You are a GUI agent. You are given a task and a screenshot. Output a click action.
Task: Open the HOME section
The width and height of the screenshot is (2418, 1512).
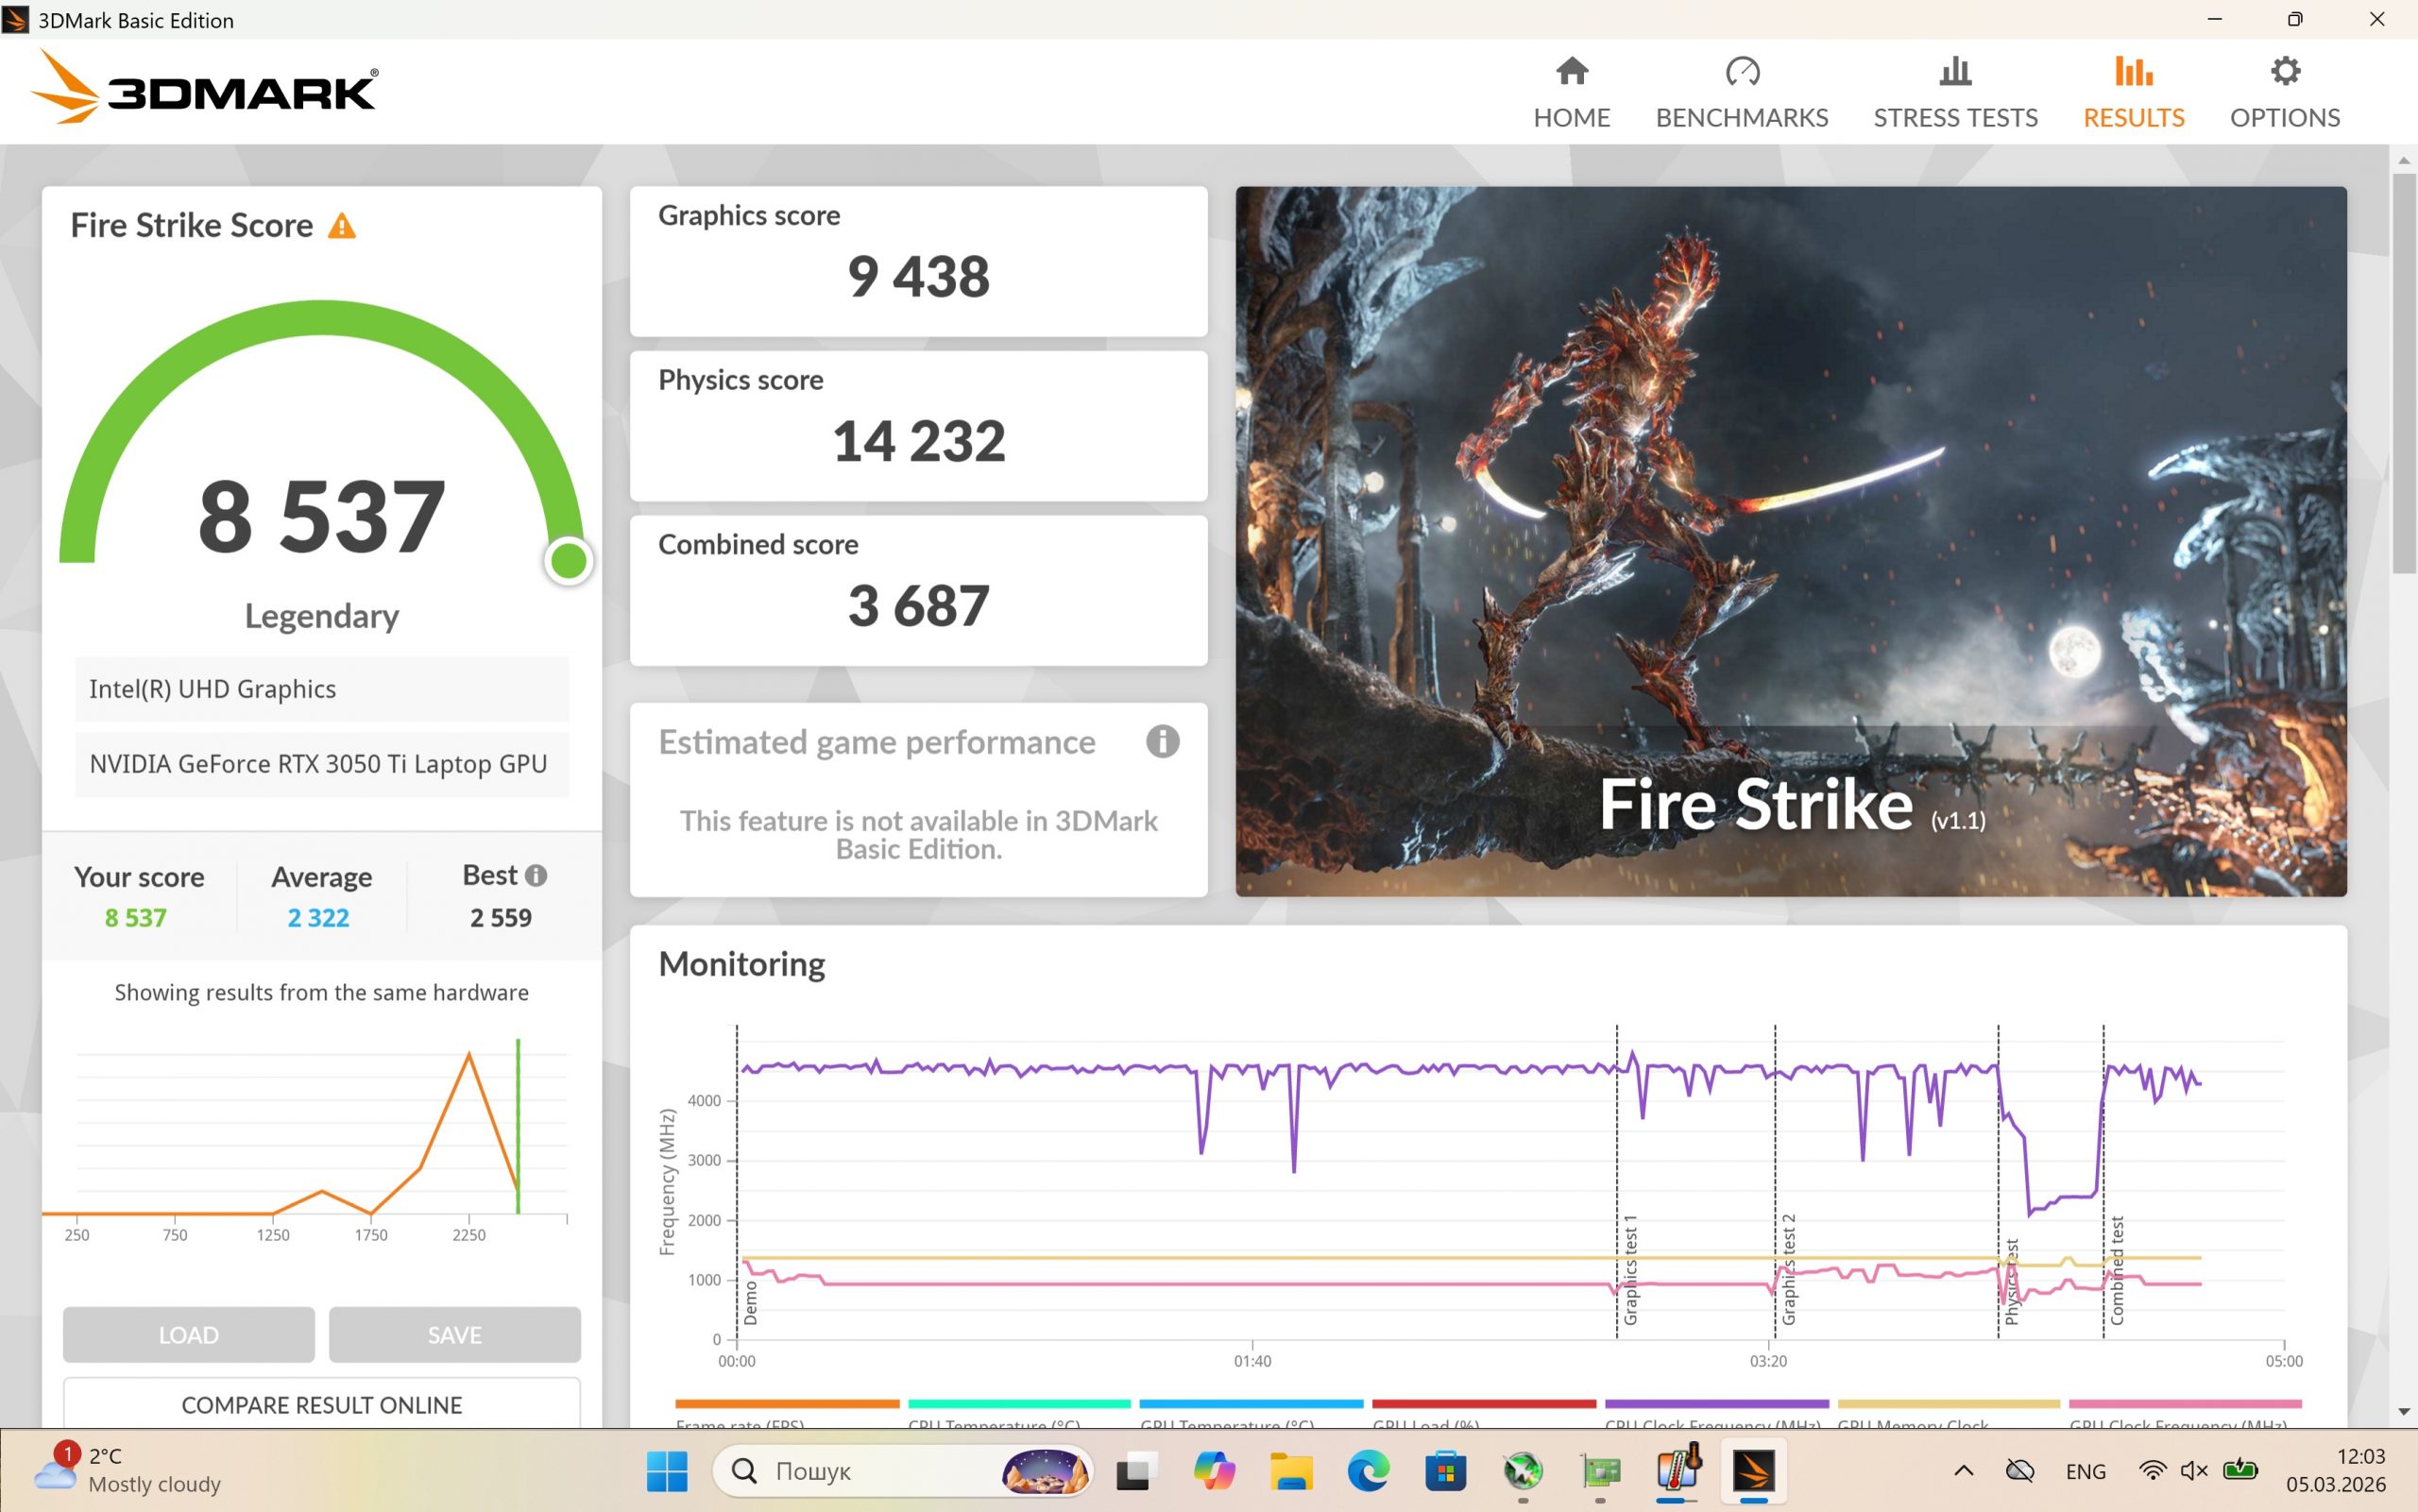pos(1571,92)
